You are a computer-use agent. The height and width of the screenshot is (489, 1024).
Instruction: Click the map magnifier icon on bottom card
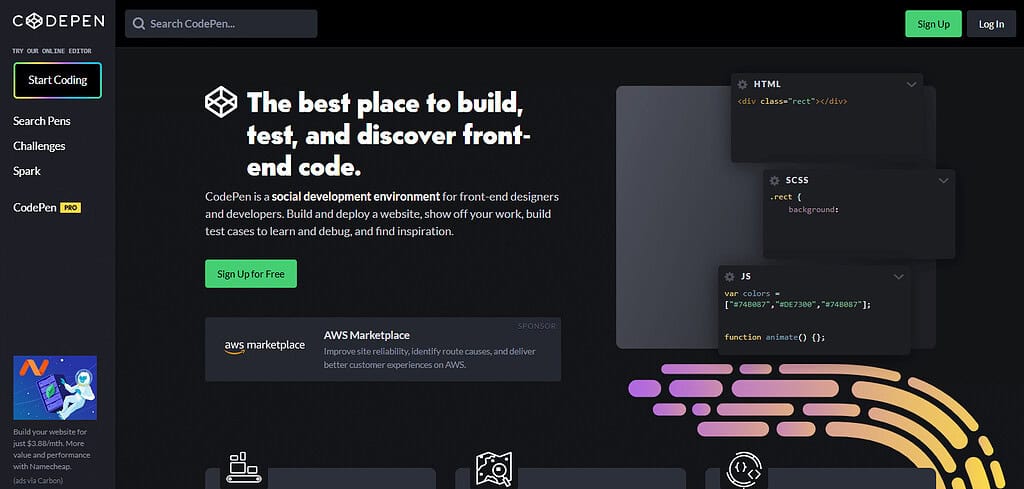pyautogui.click(x=494, y=468)
